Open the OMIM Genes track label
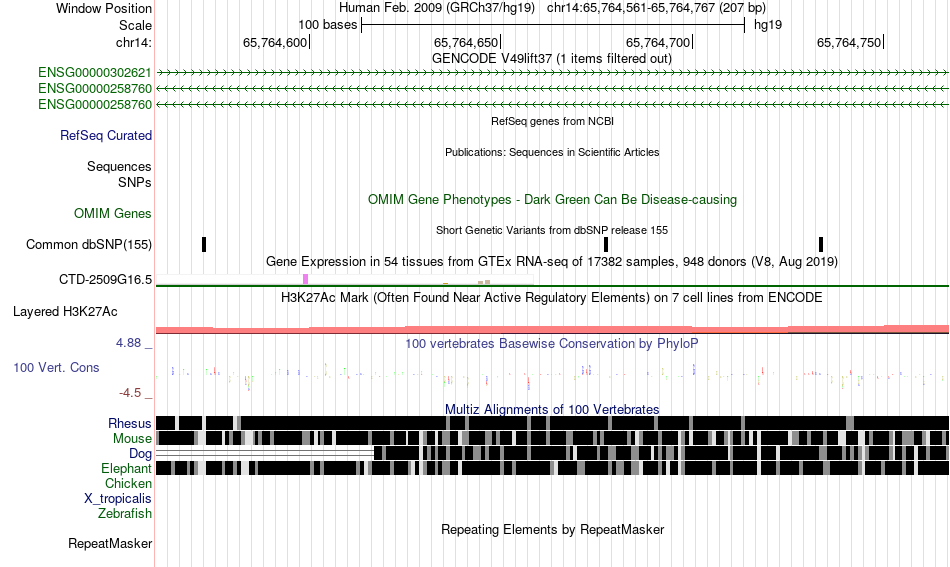 [x=113, y=214]
